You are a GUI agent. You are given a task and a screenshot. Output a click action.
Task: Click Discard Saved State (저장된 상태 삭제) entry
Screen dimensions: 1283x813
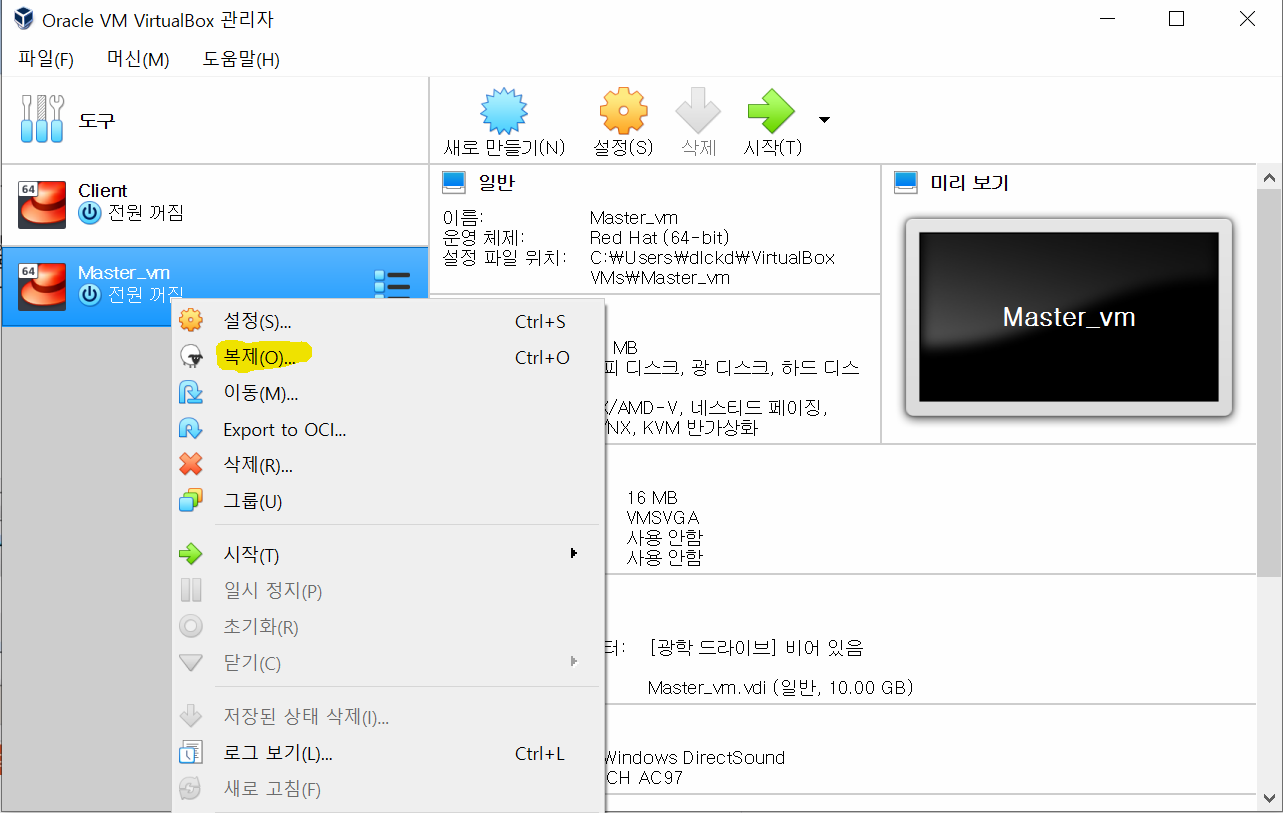(388, 717)
